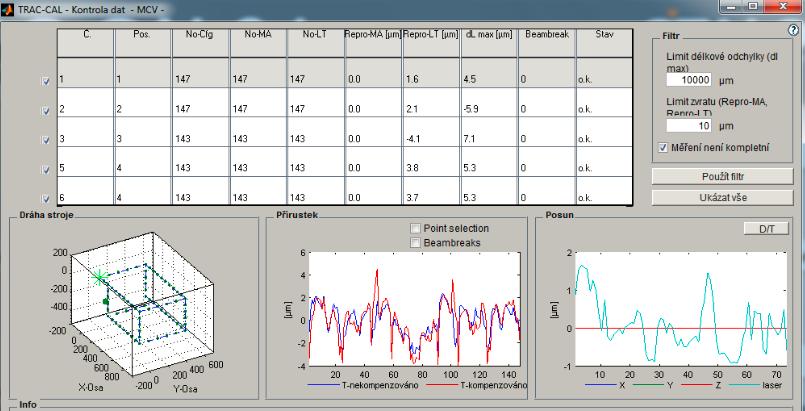Toggle the checkbox for row 5
This screenshot has height=411, width=805.
46,169
